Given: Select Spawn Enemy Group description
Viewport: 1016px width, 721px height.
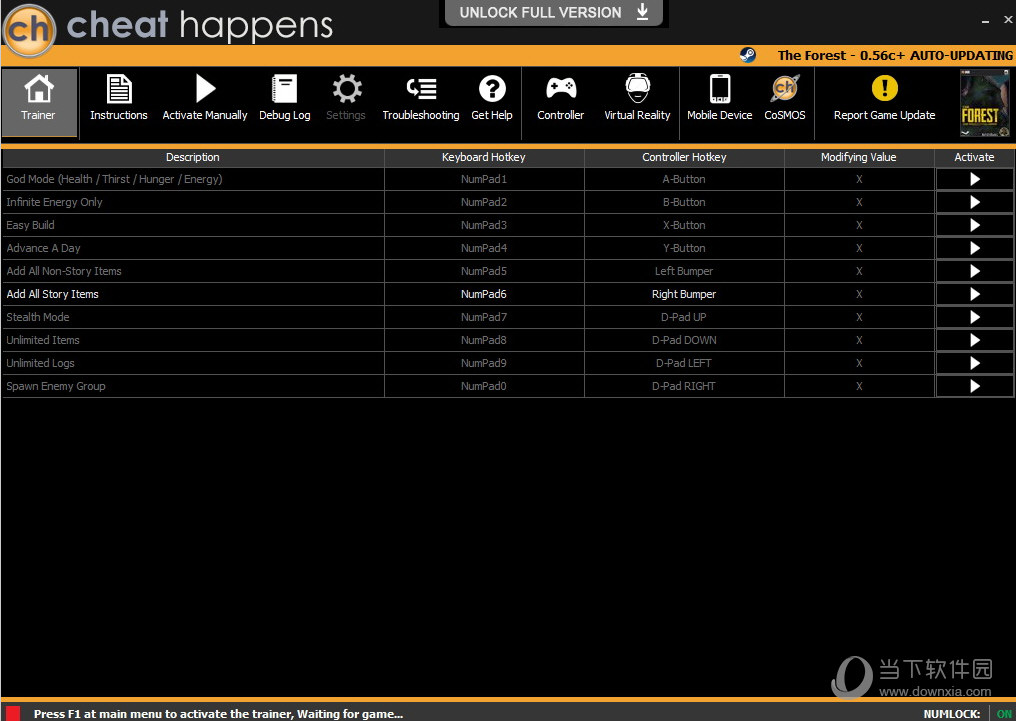Looking at the screenshot, I should point(56,386).
